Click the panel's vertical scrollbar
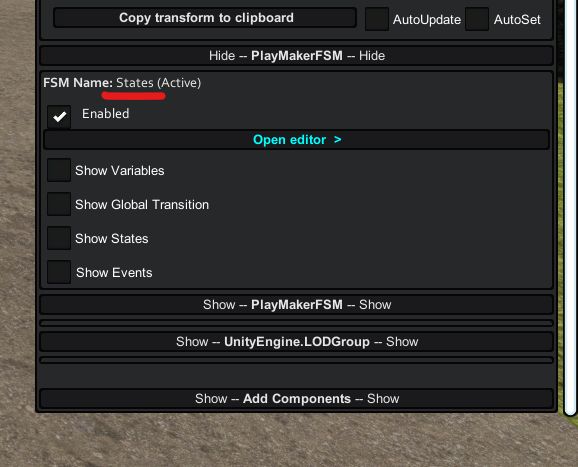The height and width of the screenshot is (467, 578). (x=570, y=206)
